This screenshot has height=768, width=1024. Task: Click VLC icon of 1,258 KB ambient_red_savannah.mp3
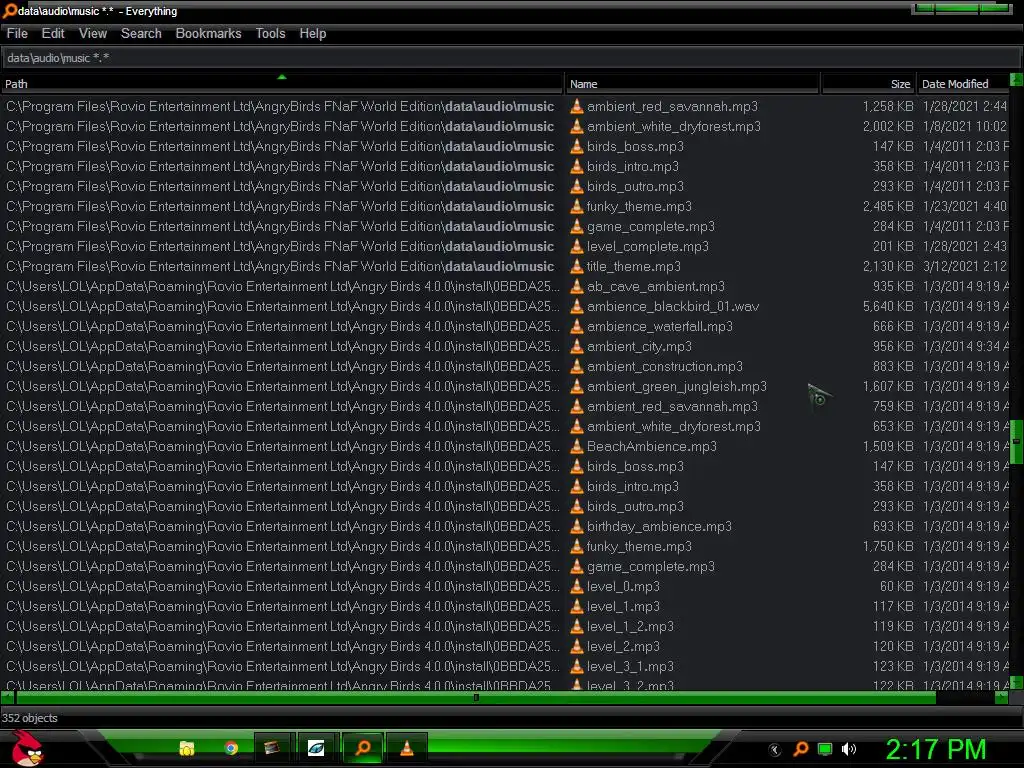click(x=577, y=106)
